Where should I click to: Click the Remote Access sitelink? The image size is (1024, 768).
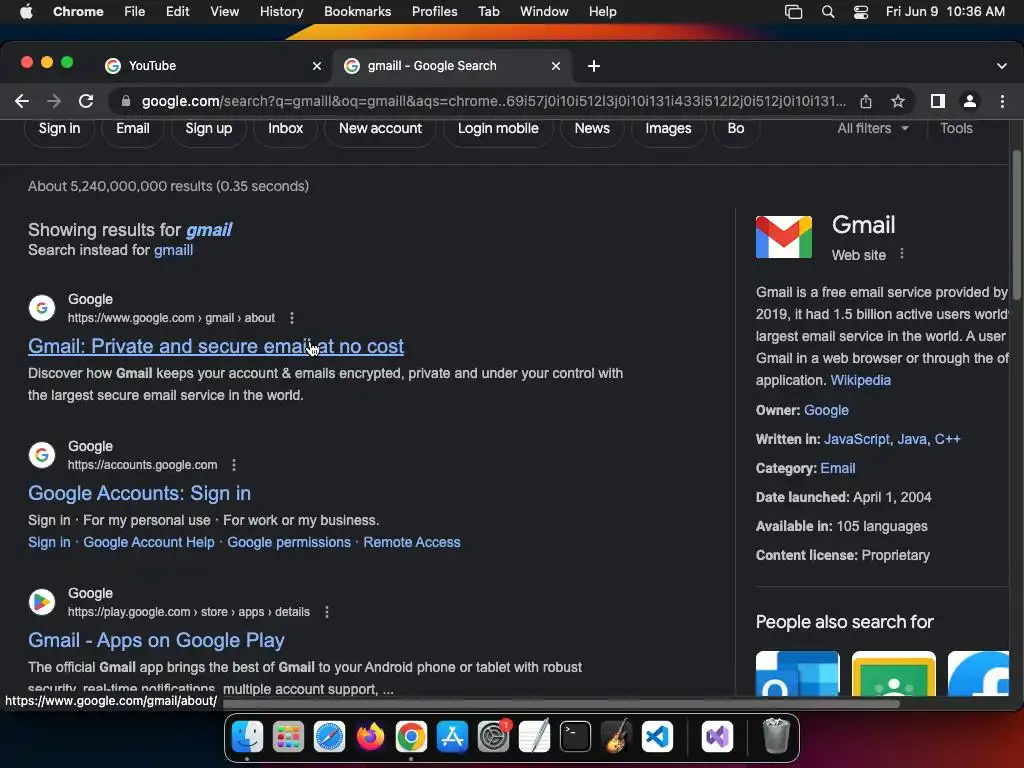pyautogui.click(x=411, y=542)
